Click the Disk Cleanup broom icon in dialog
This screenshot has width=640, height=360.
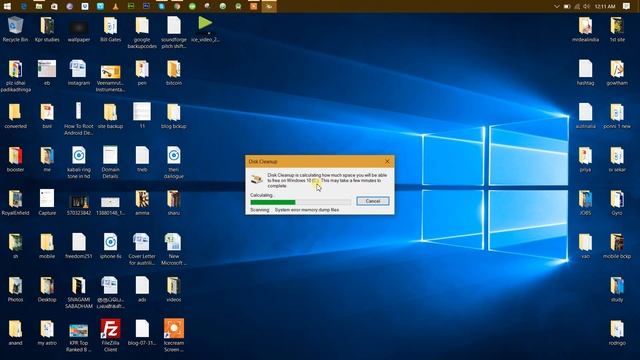click(257, 179)
